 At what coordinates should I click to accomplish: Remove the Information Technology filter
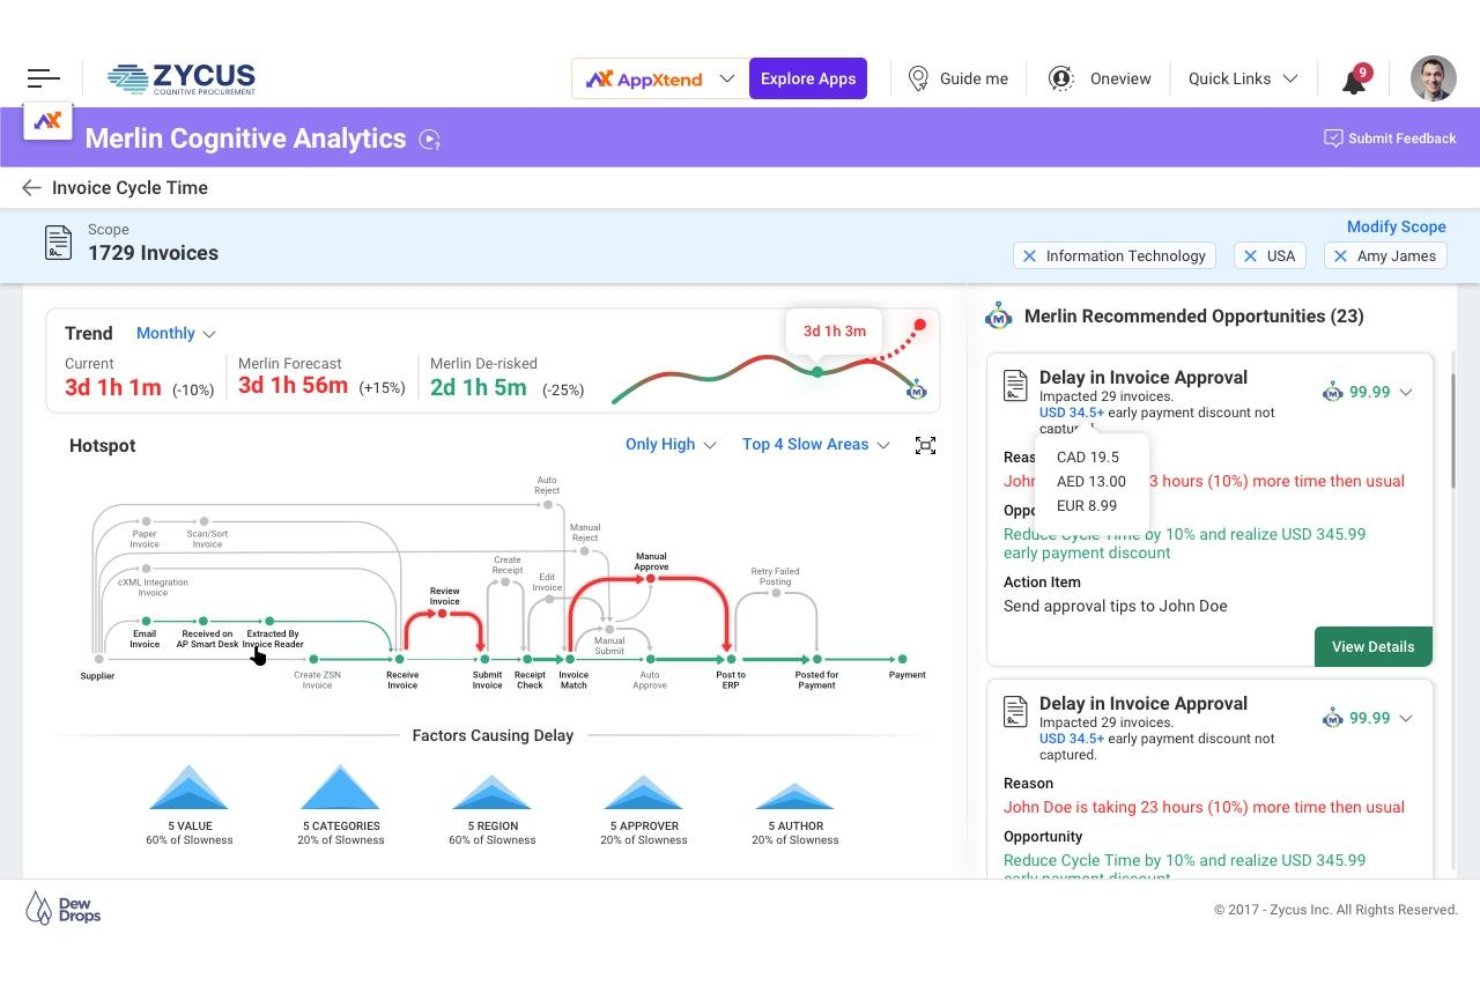point(1029,256)
